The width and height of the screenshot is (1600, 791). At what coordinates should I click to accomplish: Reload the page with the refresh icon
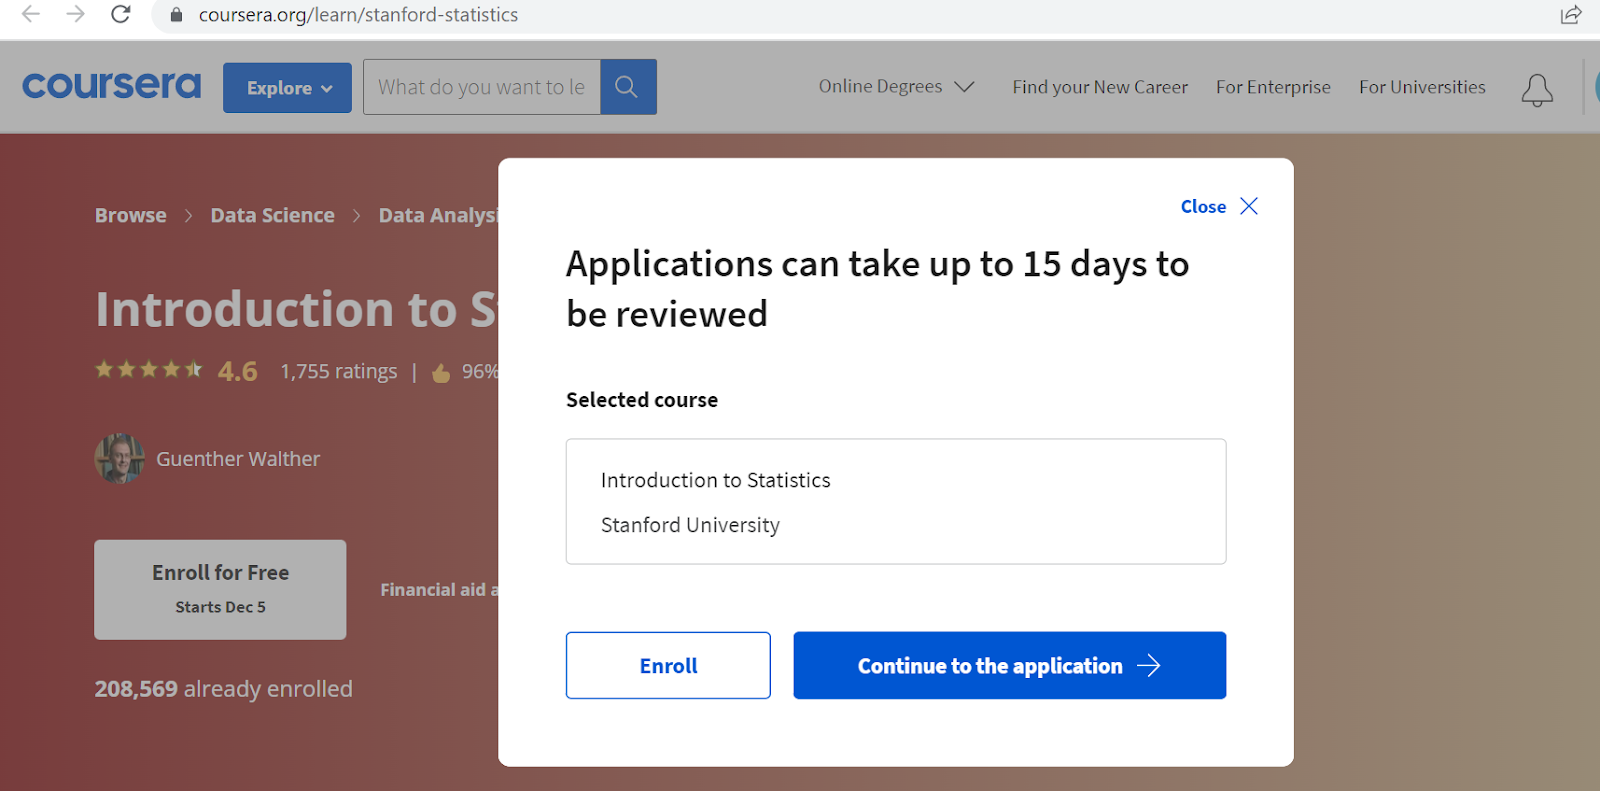point(120,14)
